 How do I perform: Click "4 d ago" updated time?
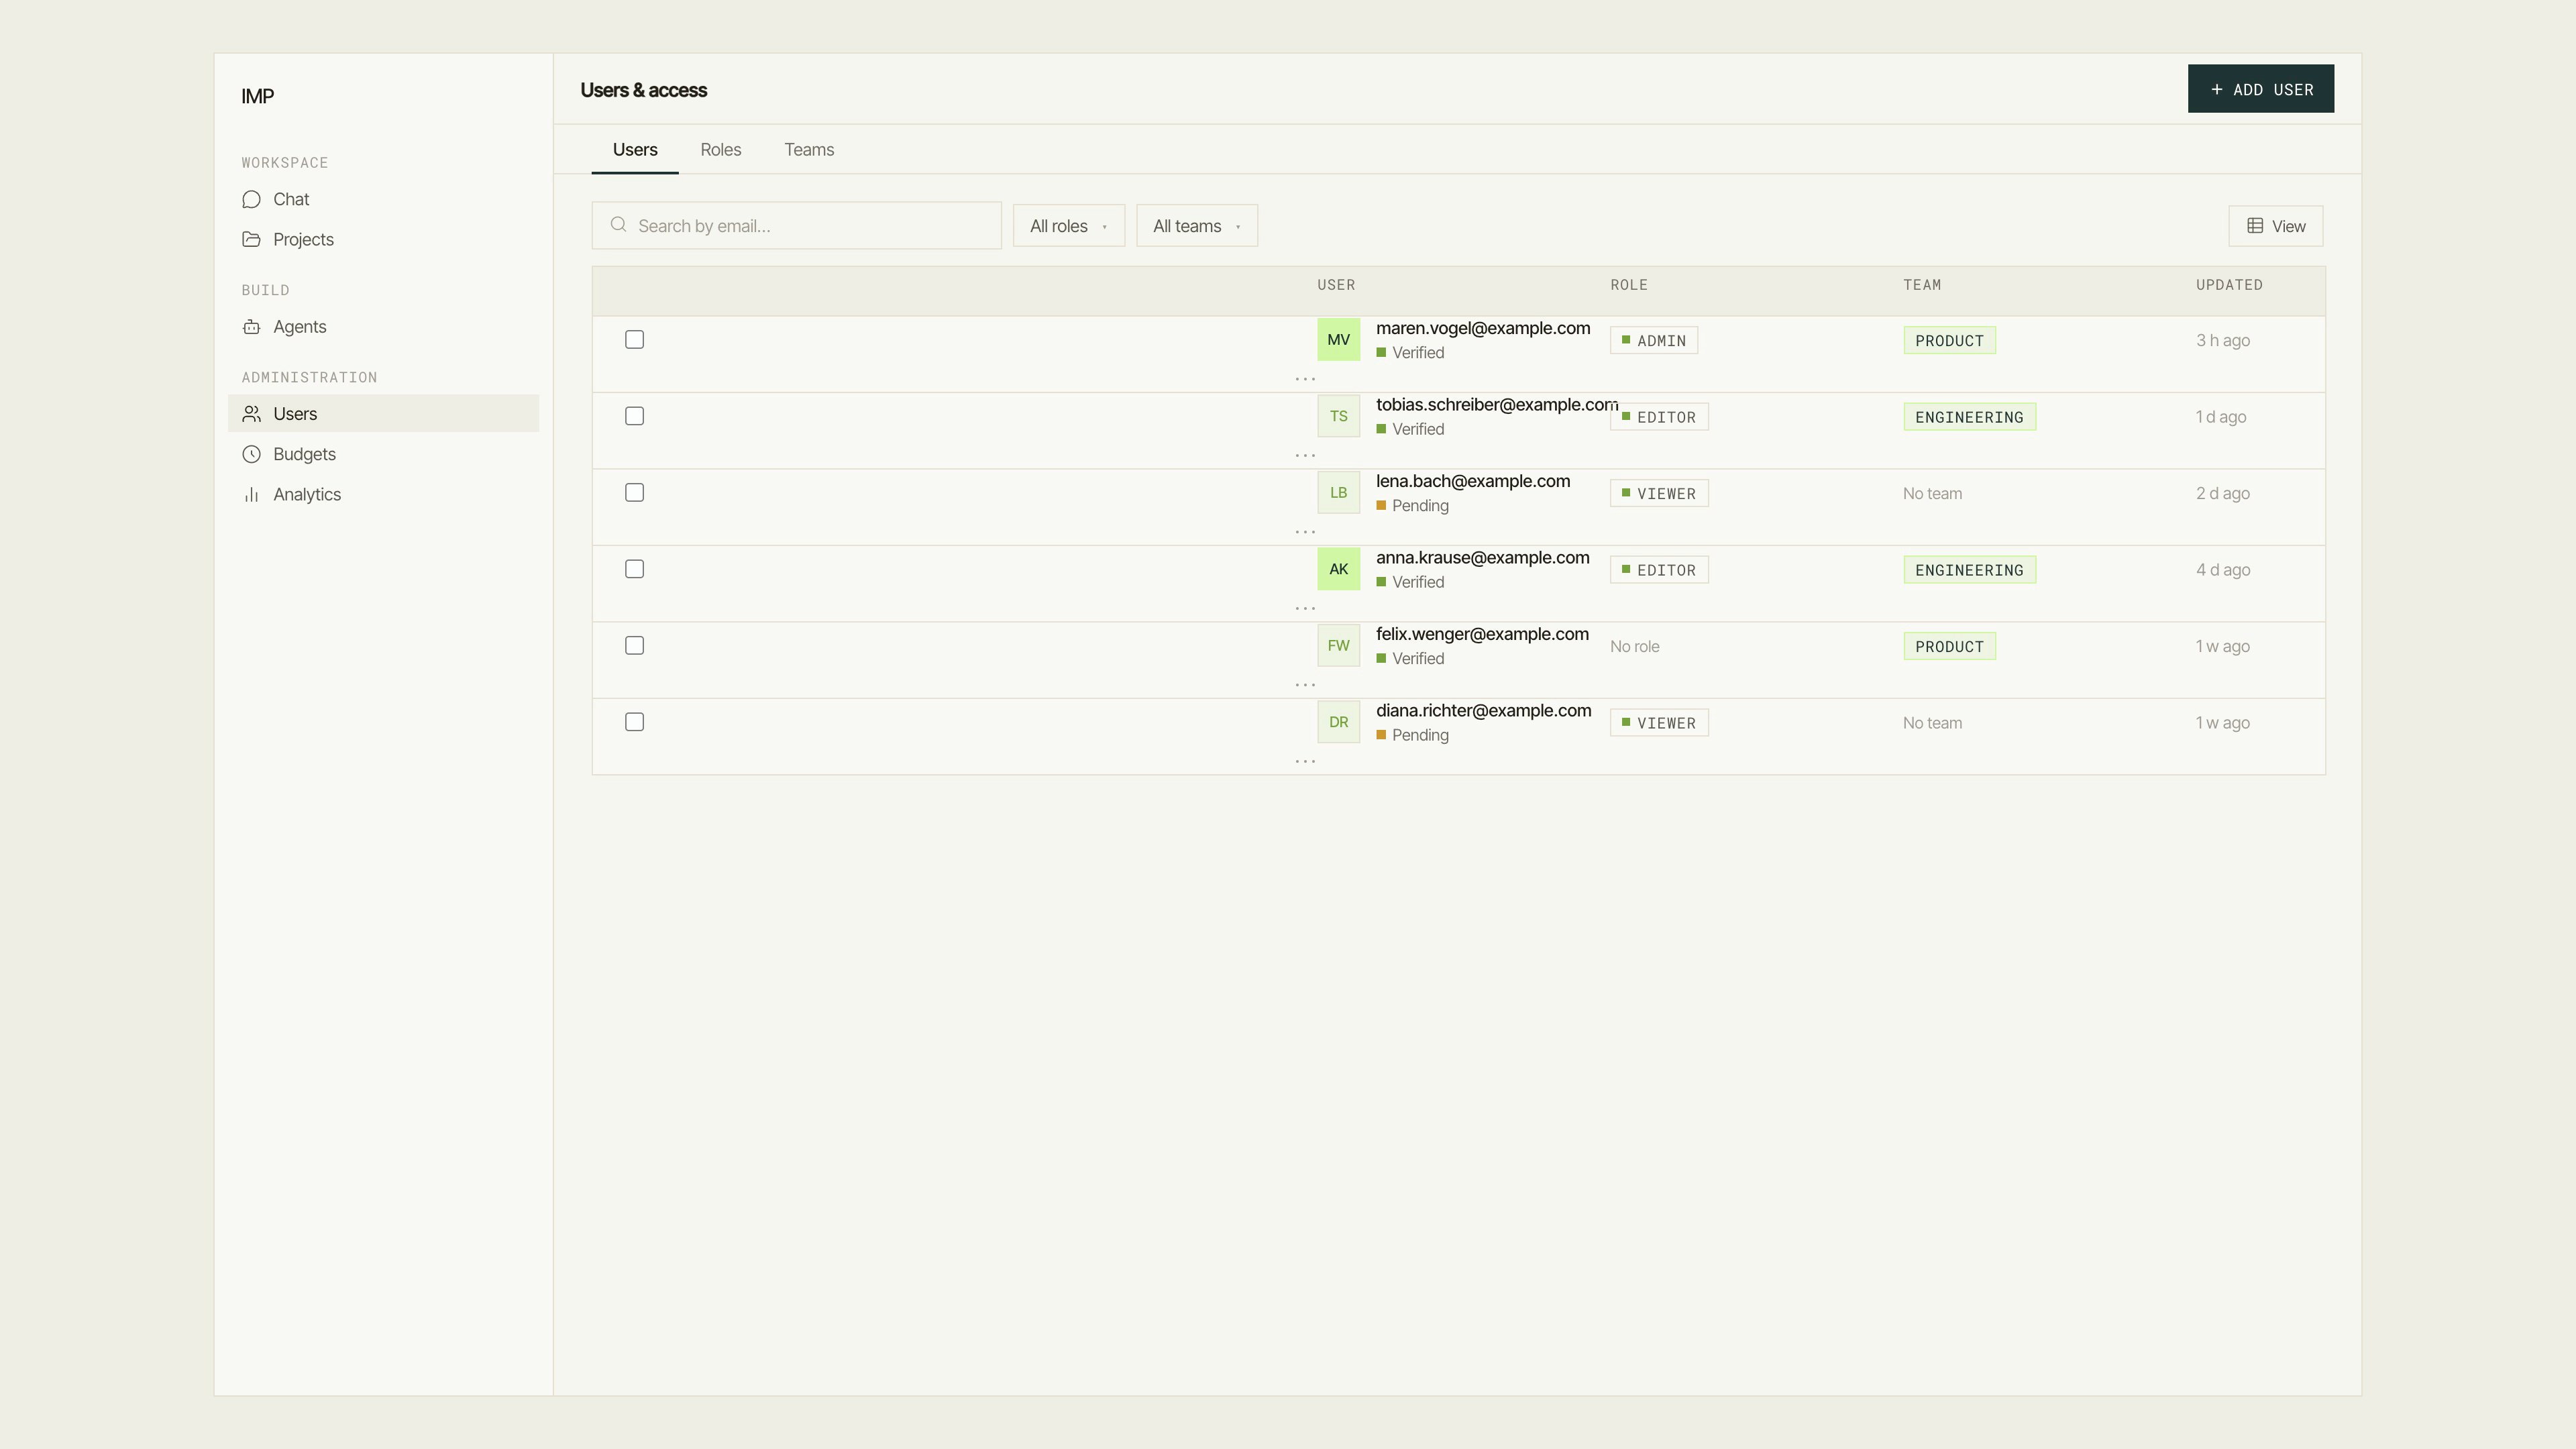click(2222, 570)
